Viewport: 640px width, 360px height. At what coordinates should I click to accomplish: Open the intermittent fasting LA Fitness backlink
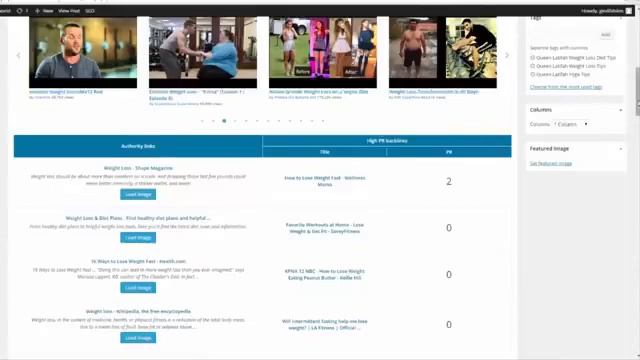point(325,325)
